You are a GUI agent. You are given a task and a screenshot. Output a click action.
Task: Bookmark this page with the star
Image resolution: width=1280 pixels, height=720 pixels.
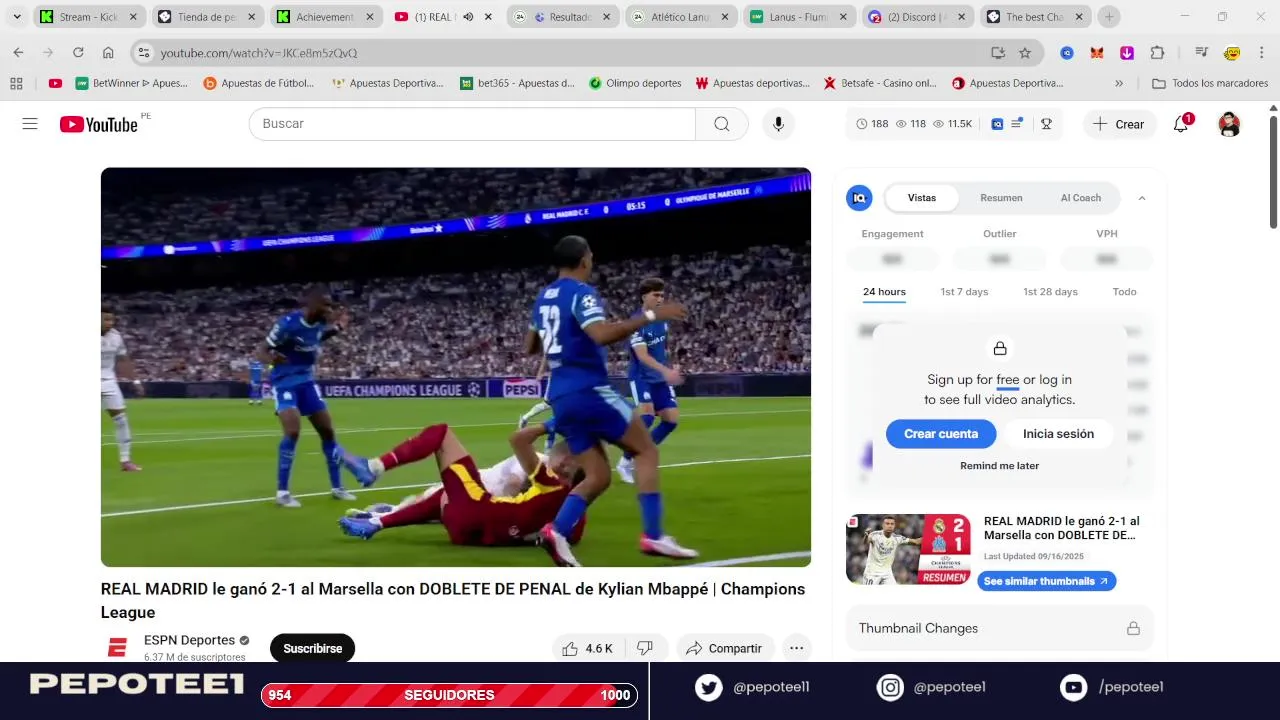(x=1024, y=53)
